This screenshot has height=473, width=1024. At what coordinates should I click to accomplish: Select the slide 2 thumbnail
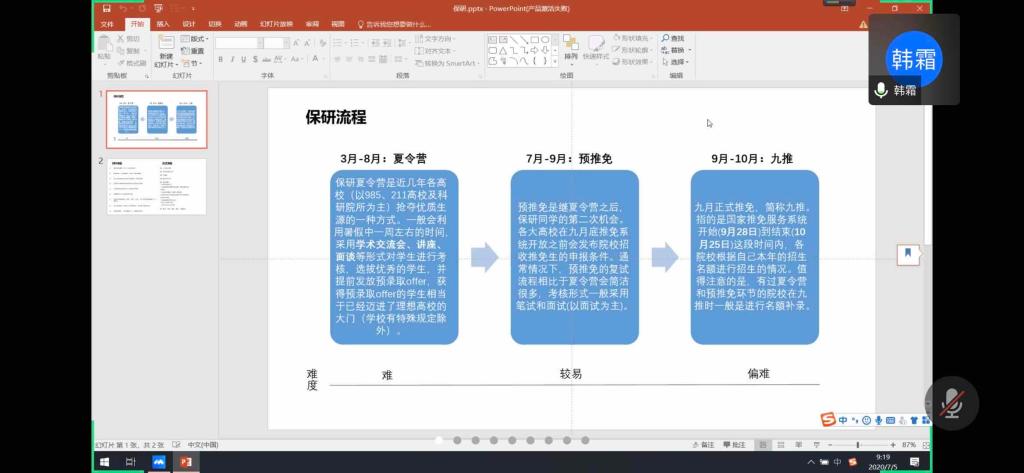pos(157,186)
